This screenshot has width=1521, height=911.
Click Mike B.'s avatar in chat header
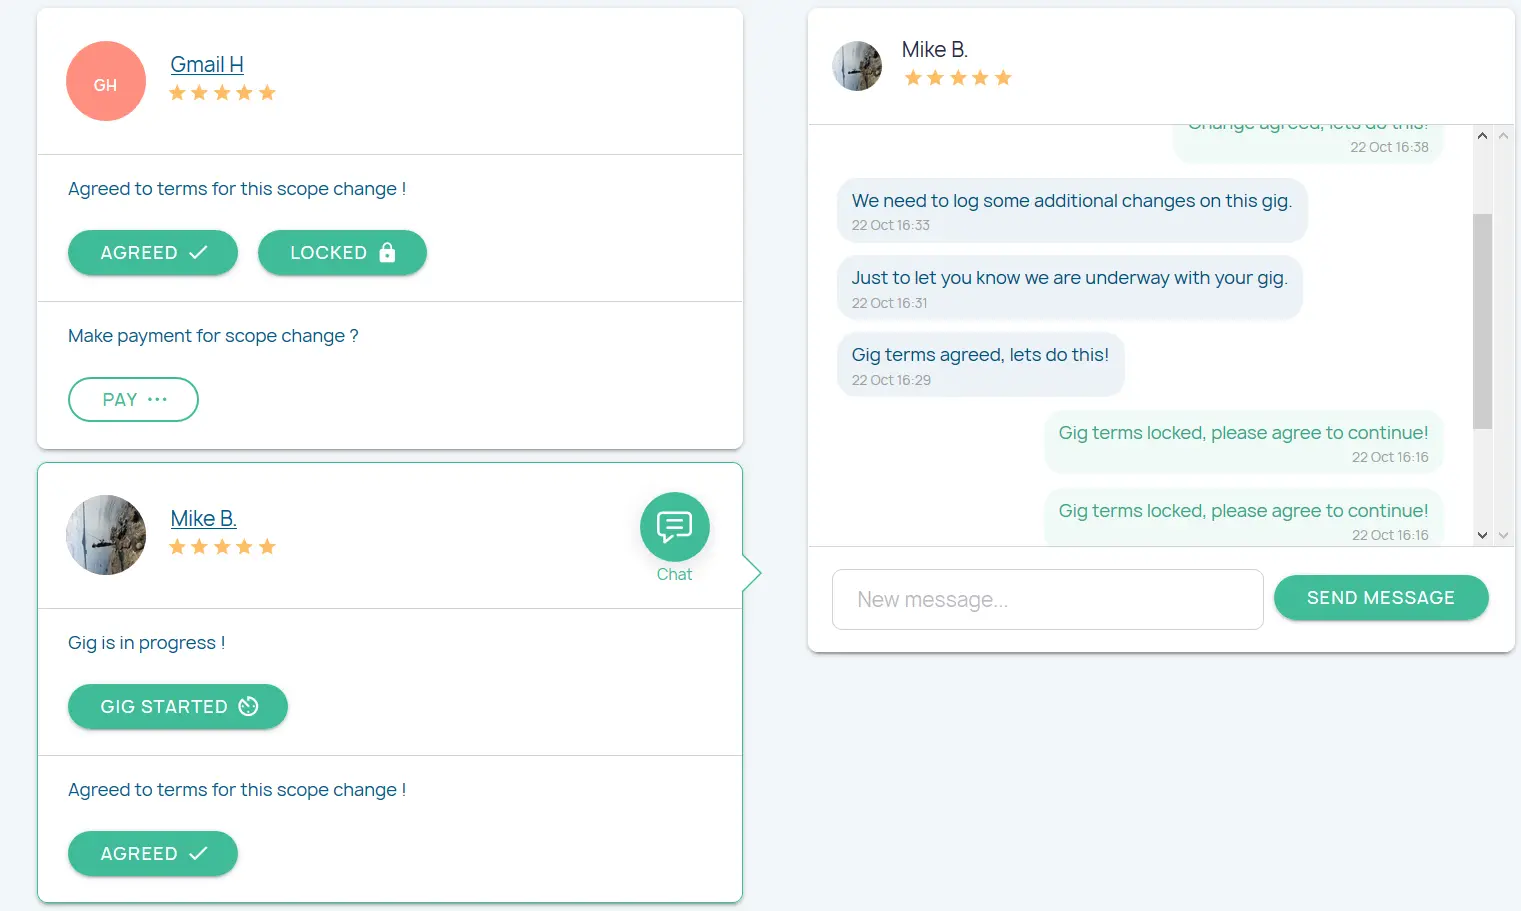click(857, 66)
